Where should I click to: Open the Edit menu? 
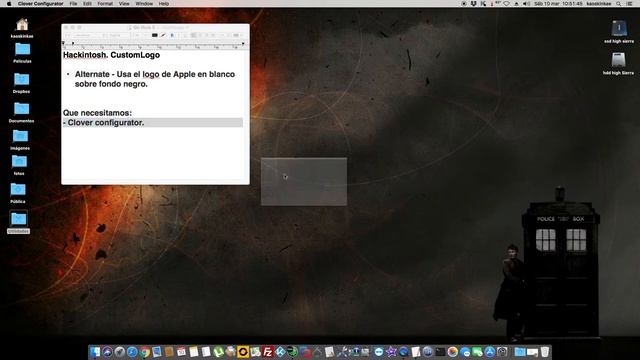point(87,4)
